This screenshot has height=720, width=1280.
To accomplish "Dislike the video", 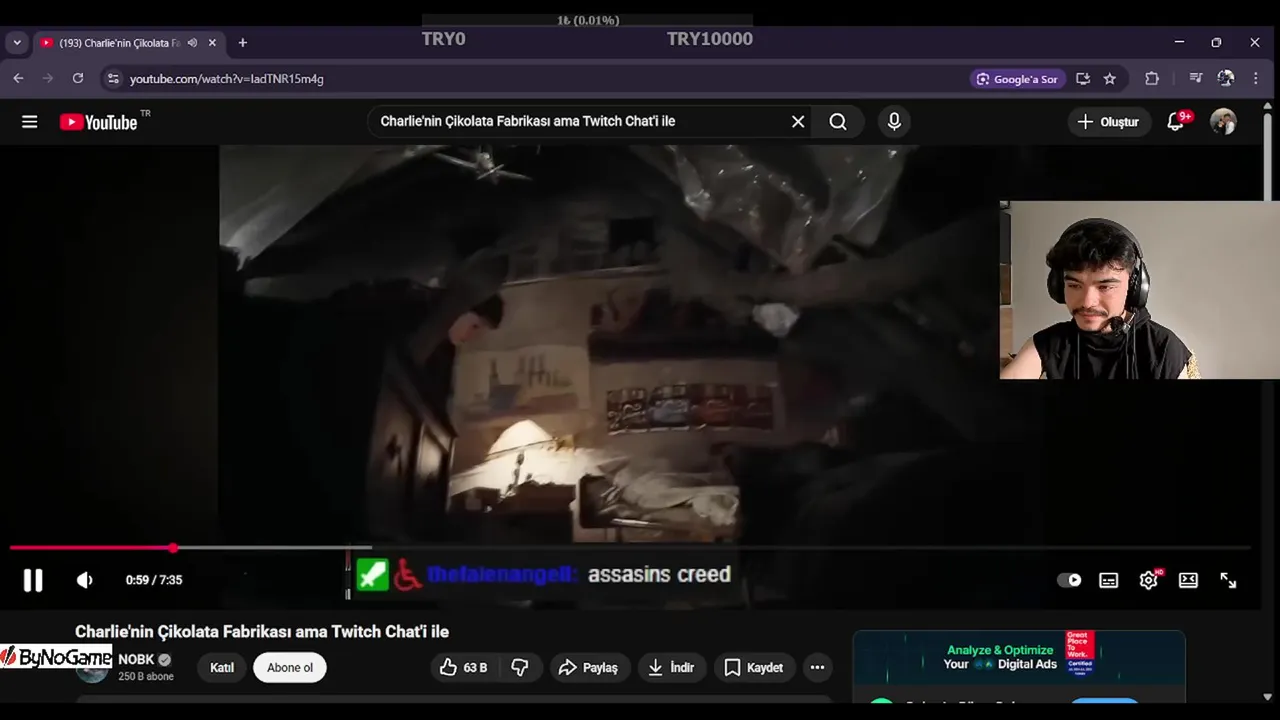I will 520,667.
